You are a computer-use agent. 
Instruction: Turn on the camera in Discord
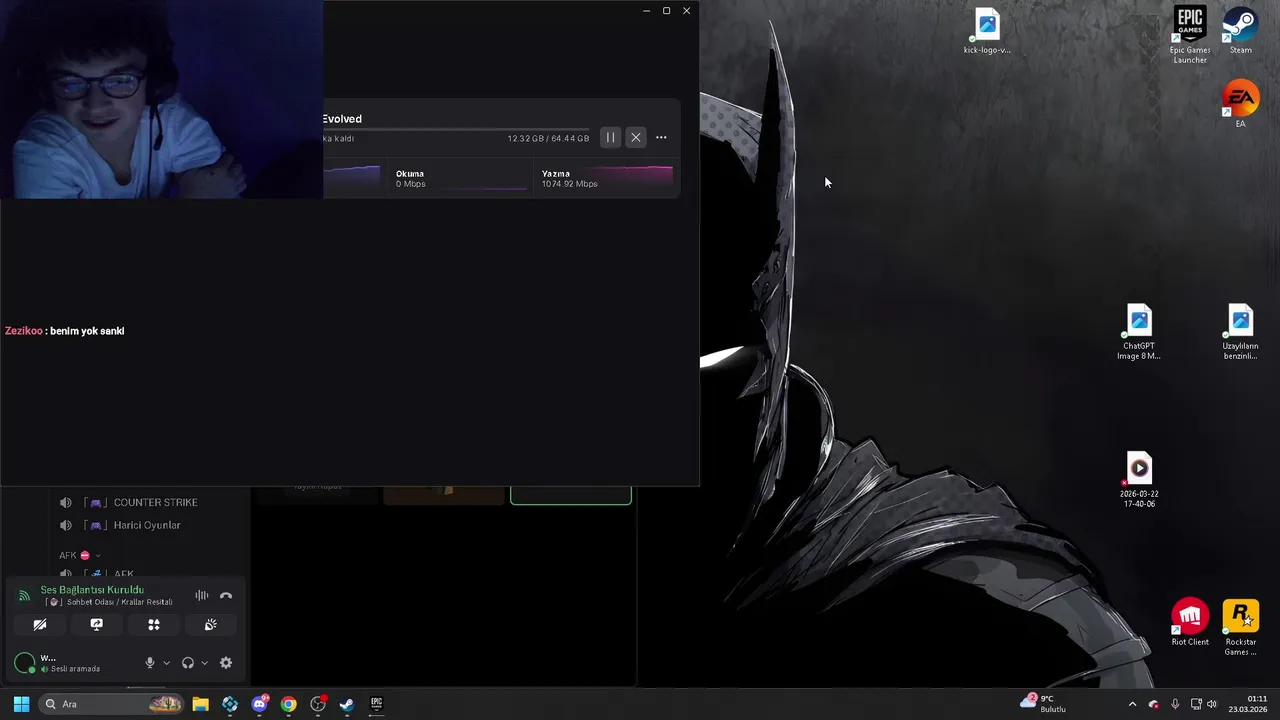coord(40,624)
